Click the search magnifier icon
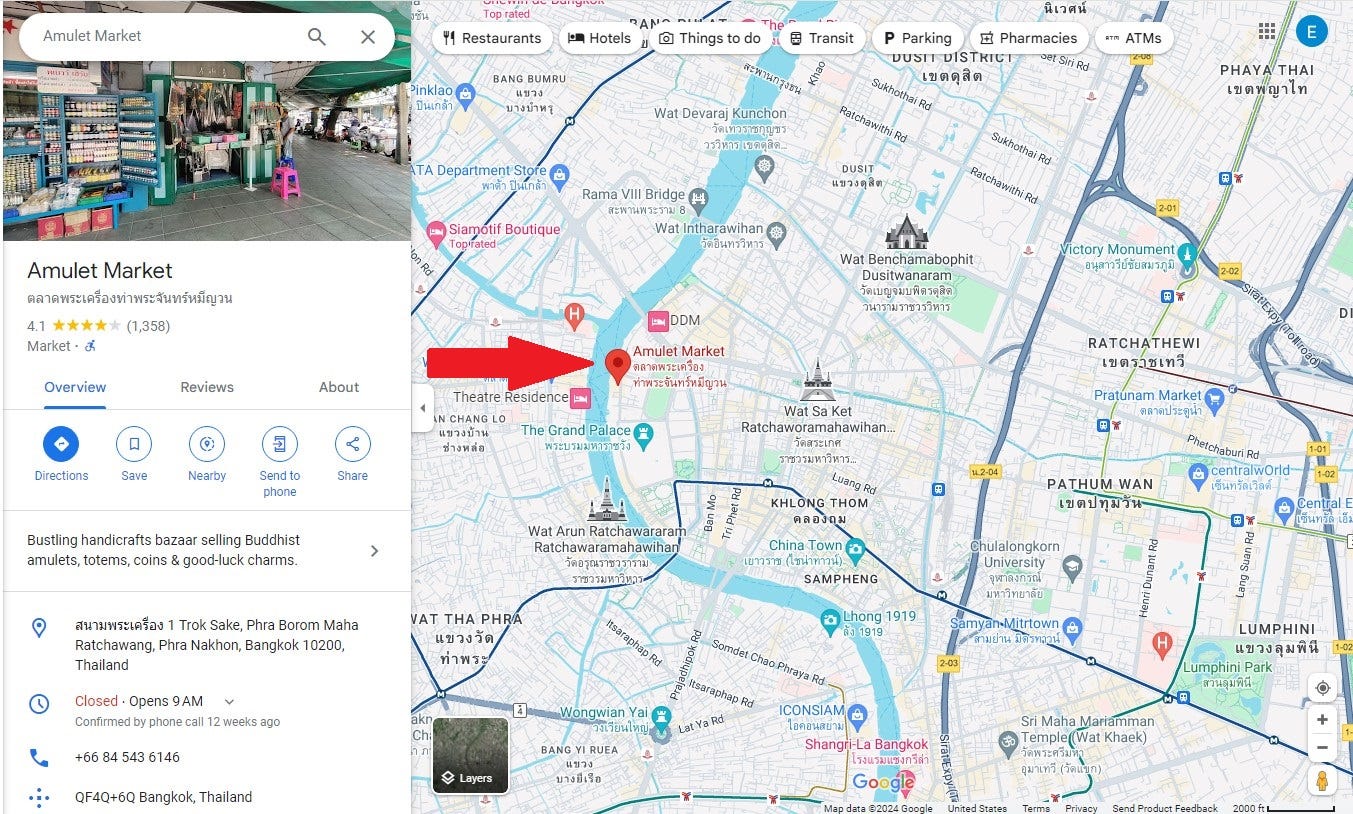 316,37
